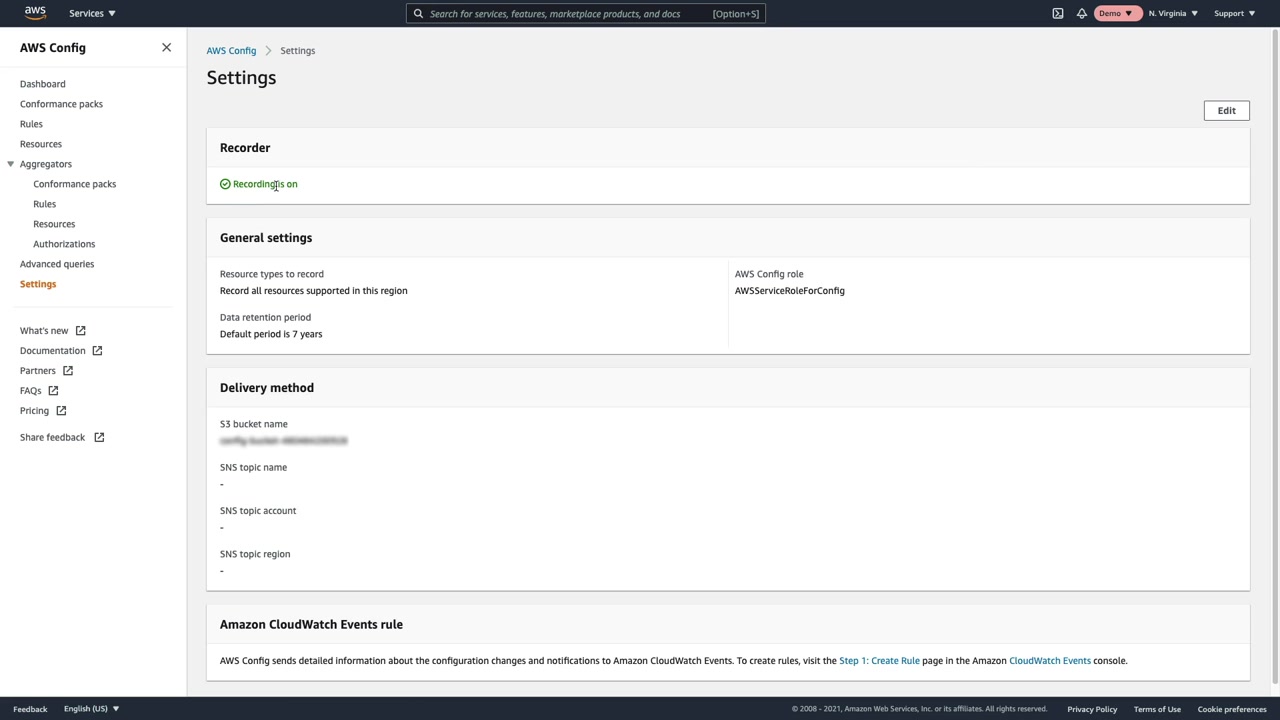This screenshot has height=720, width=1280.
Task: Open the Pricing link
Action: pos(34,411)
